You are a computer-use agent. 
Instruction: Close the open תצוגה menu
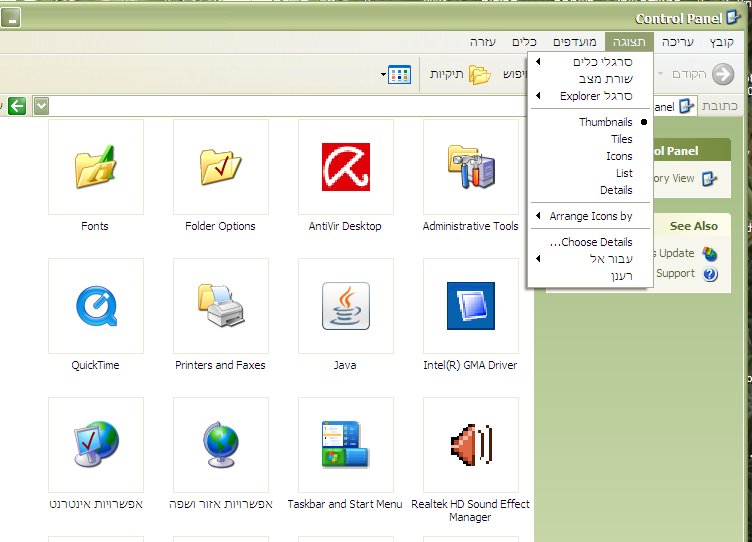tap(629, 42)
